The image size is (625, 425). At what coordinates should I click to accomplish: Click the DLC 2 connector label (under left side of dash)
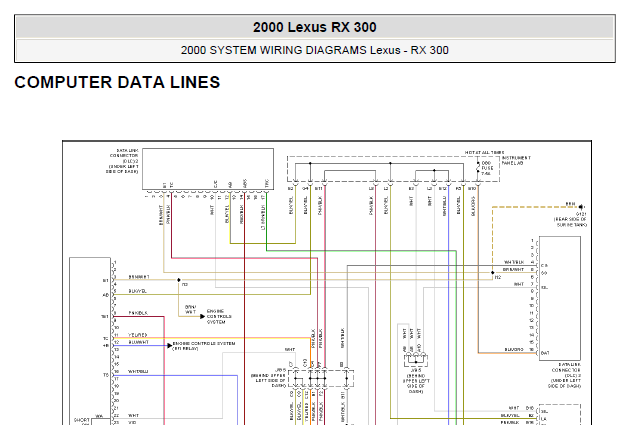coord(123,161)
